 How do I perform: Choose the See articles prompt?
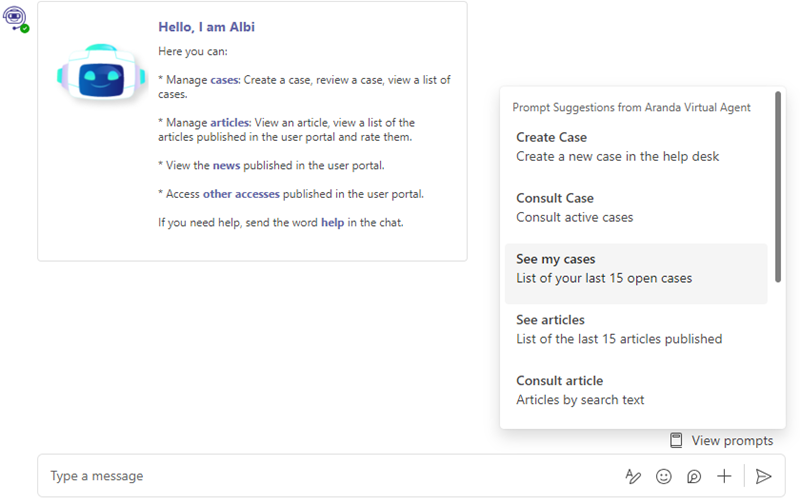(x=636, y=330)
